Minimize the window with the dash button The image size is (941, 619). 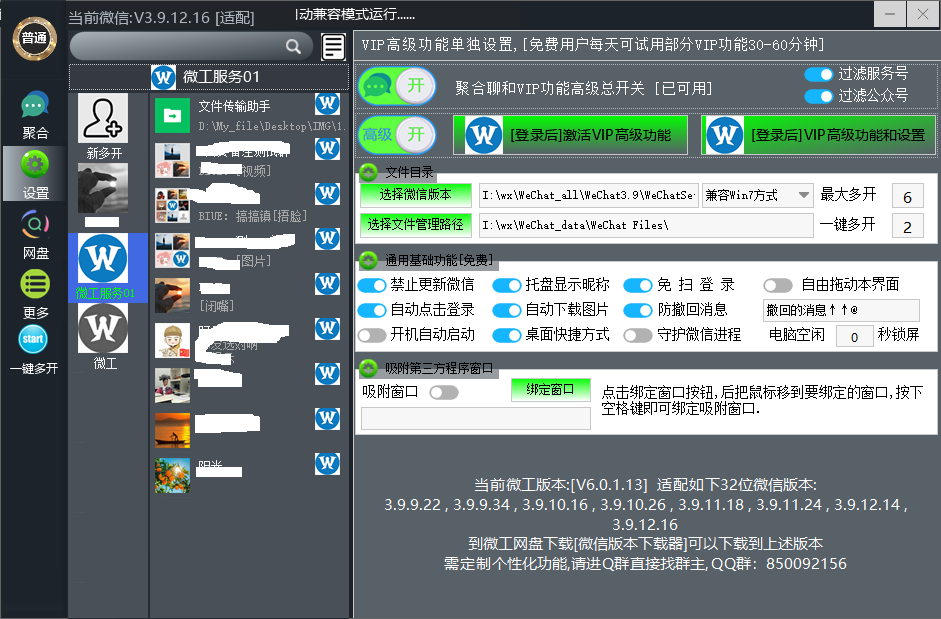tap(889, 14)
